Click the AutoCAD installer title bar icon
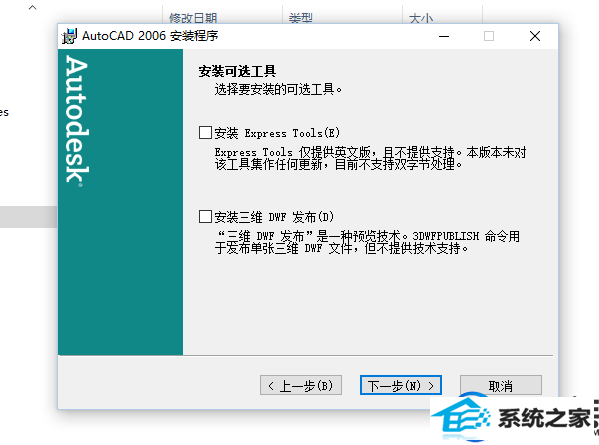 [x=69, y=36]
